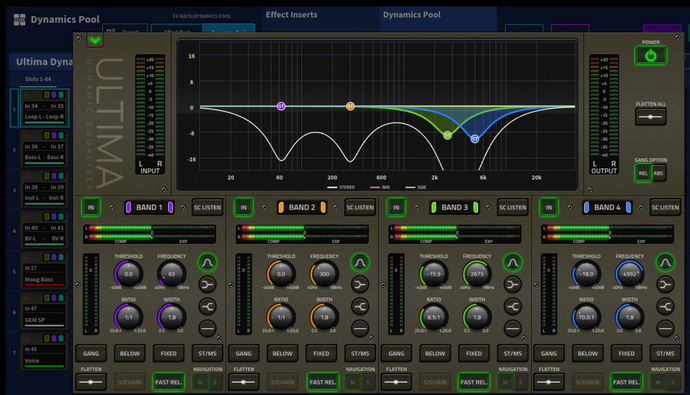
Task: Toggle Band 1 IN switch
Action: pyautogui.click(x=91, y=208)
